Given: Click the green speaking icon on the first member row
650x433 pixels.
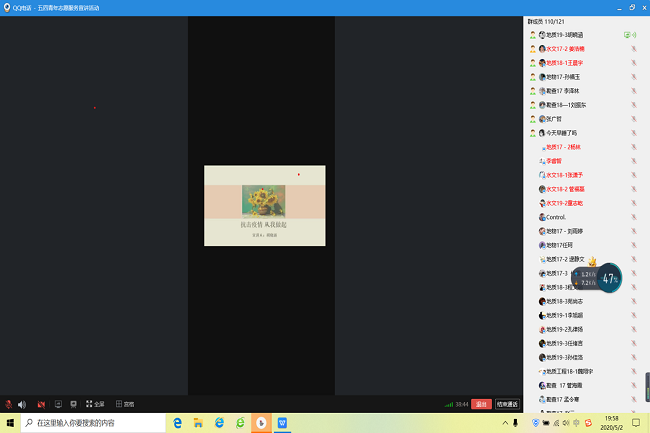Looking at the screenshot, I should pos(634,35).
